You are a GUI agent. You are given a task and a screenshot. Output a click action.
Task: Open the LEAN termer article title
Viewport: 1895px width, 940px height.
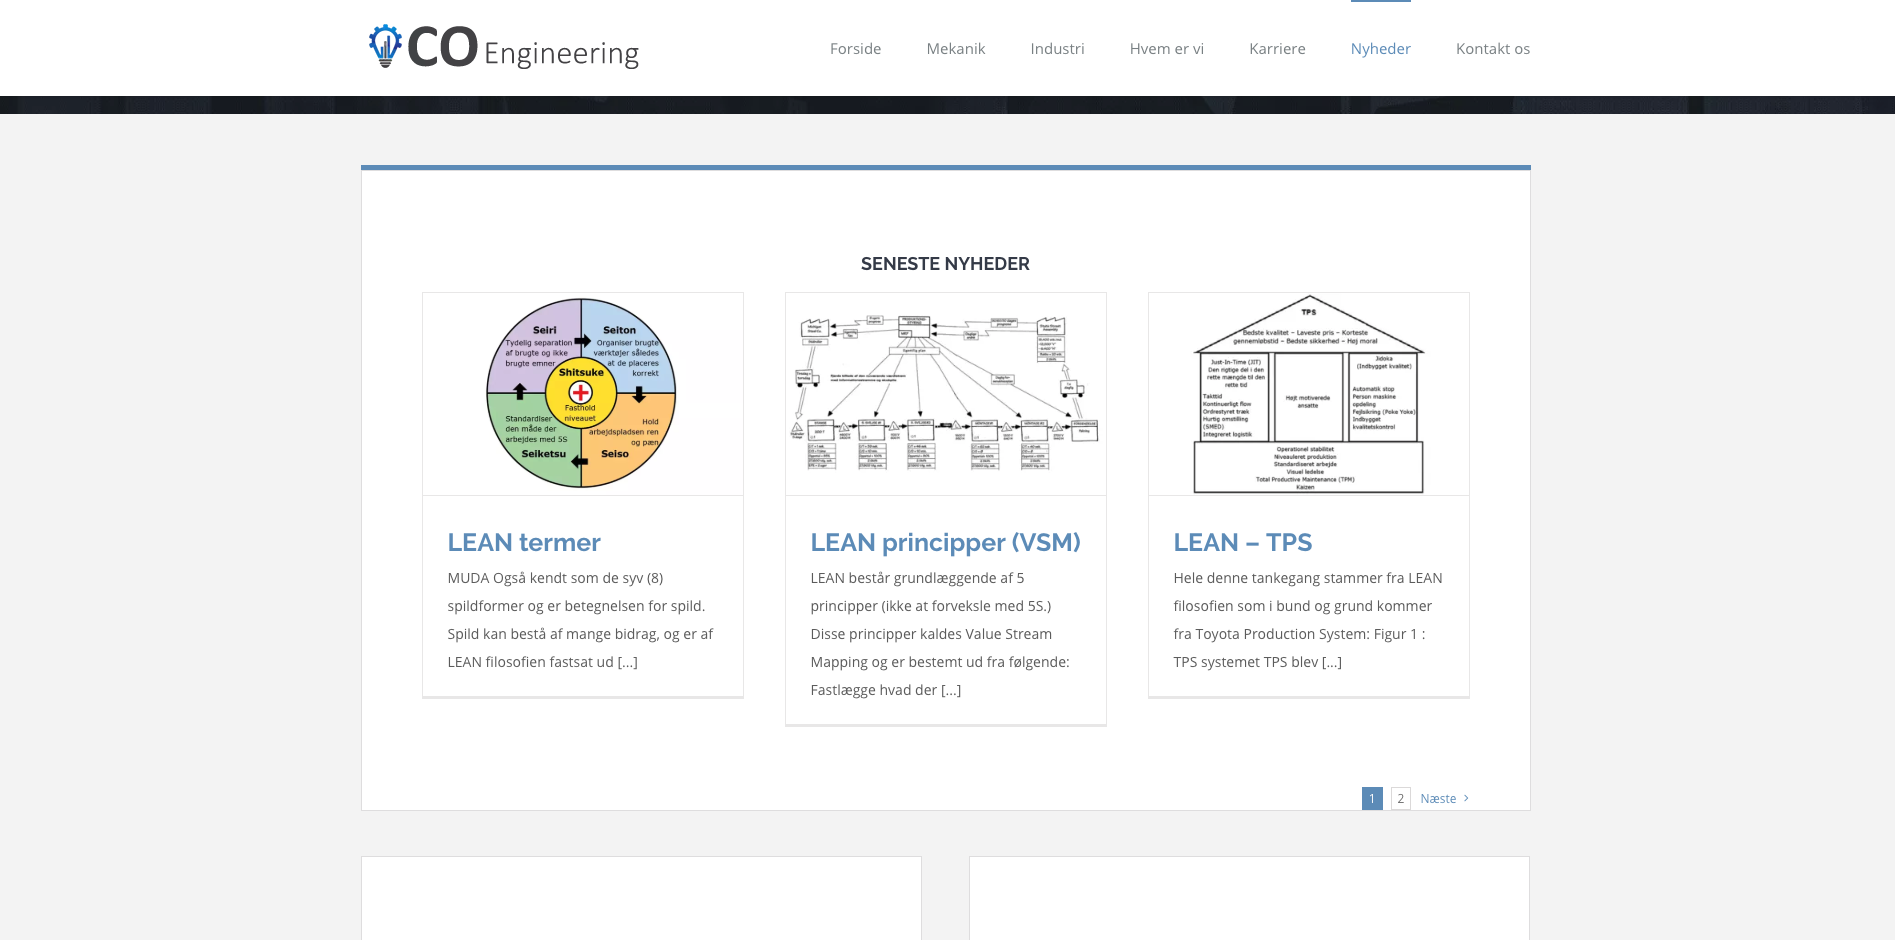click(524, 542)
